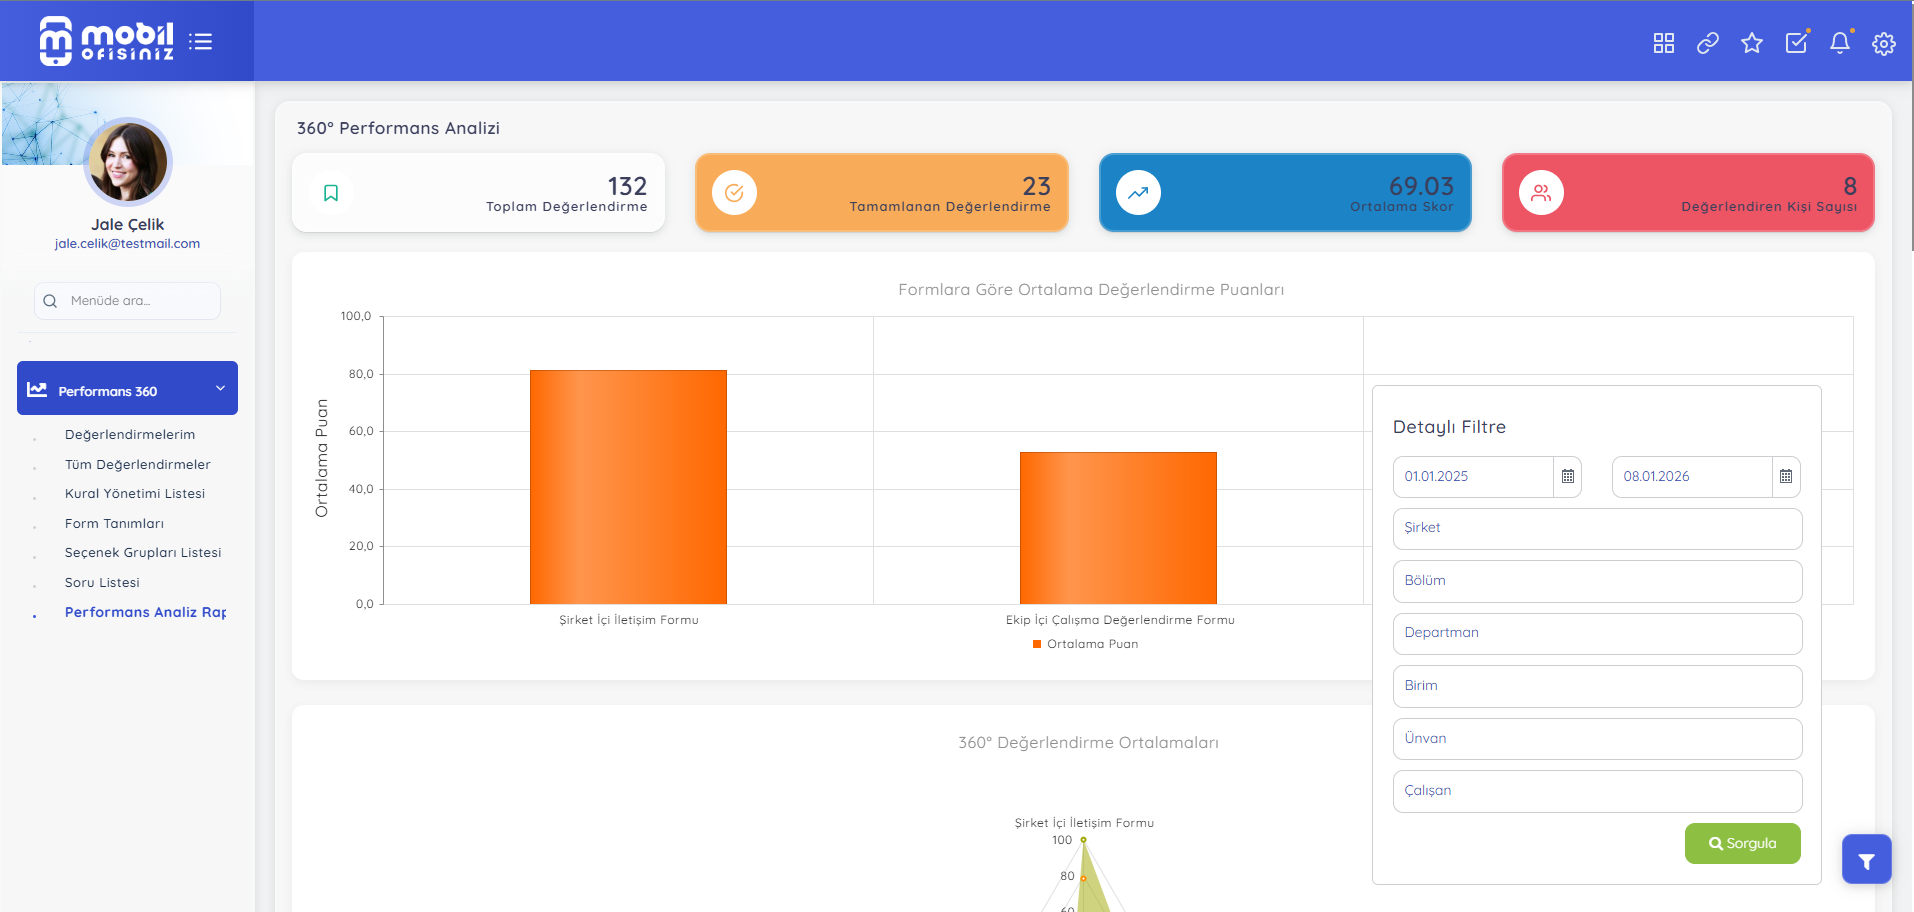1914x912 pixels.
Task: Go to Değerlendirmelerim menu item
Action: click(x=130, y=435)
